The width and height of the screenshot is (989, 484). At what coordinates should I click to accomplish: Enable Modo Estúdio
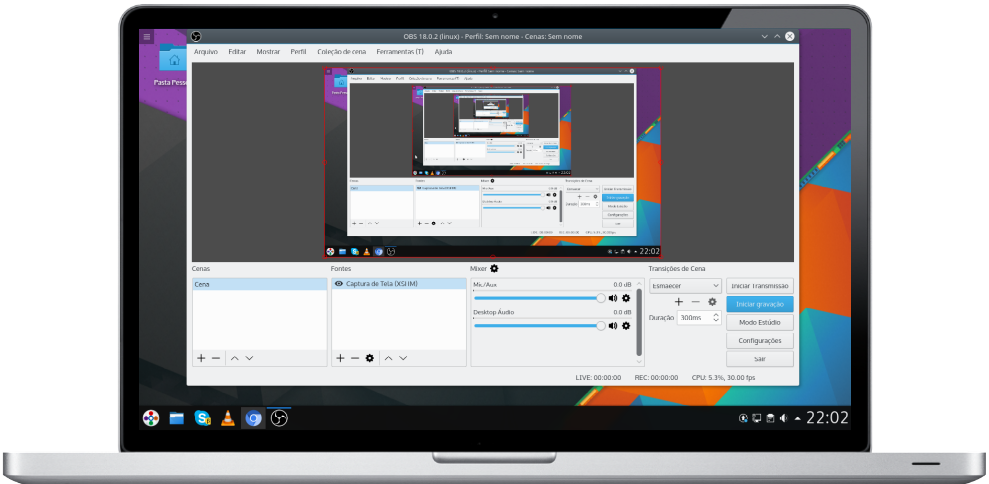pyautogui.click(x=759, y=322)
